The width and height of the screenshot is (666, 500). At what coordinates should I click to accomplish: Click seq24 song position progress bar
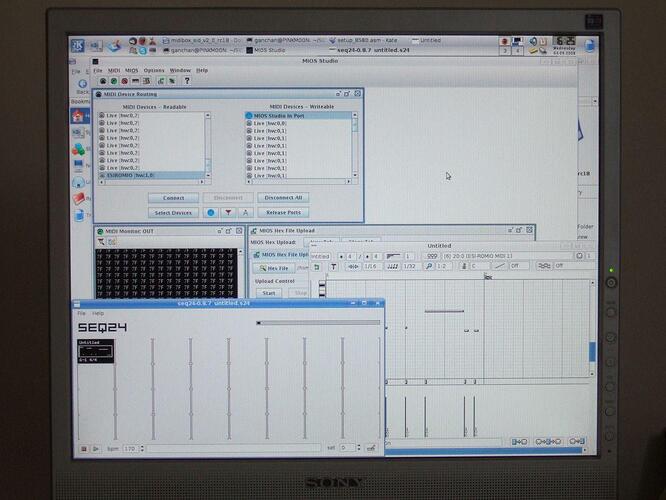[x=318, y=323]
